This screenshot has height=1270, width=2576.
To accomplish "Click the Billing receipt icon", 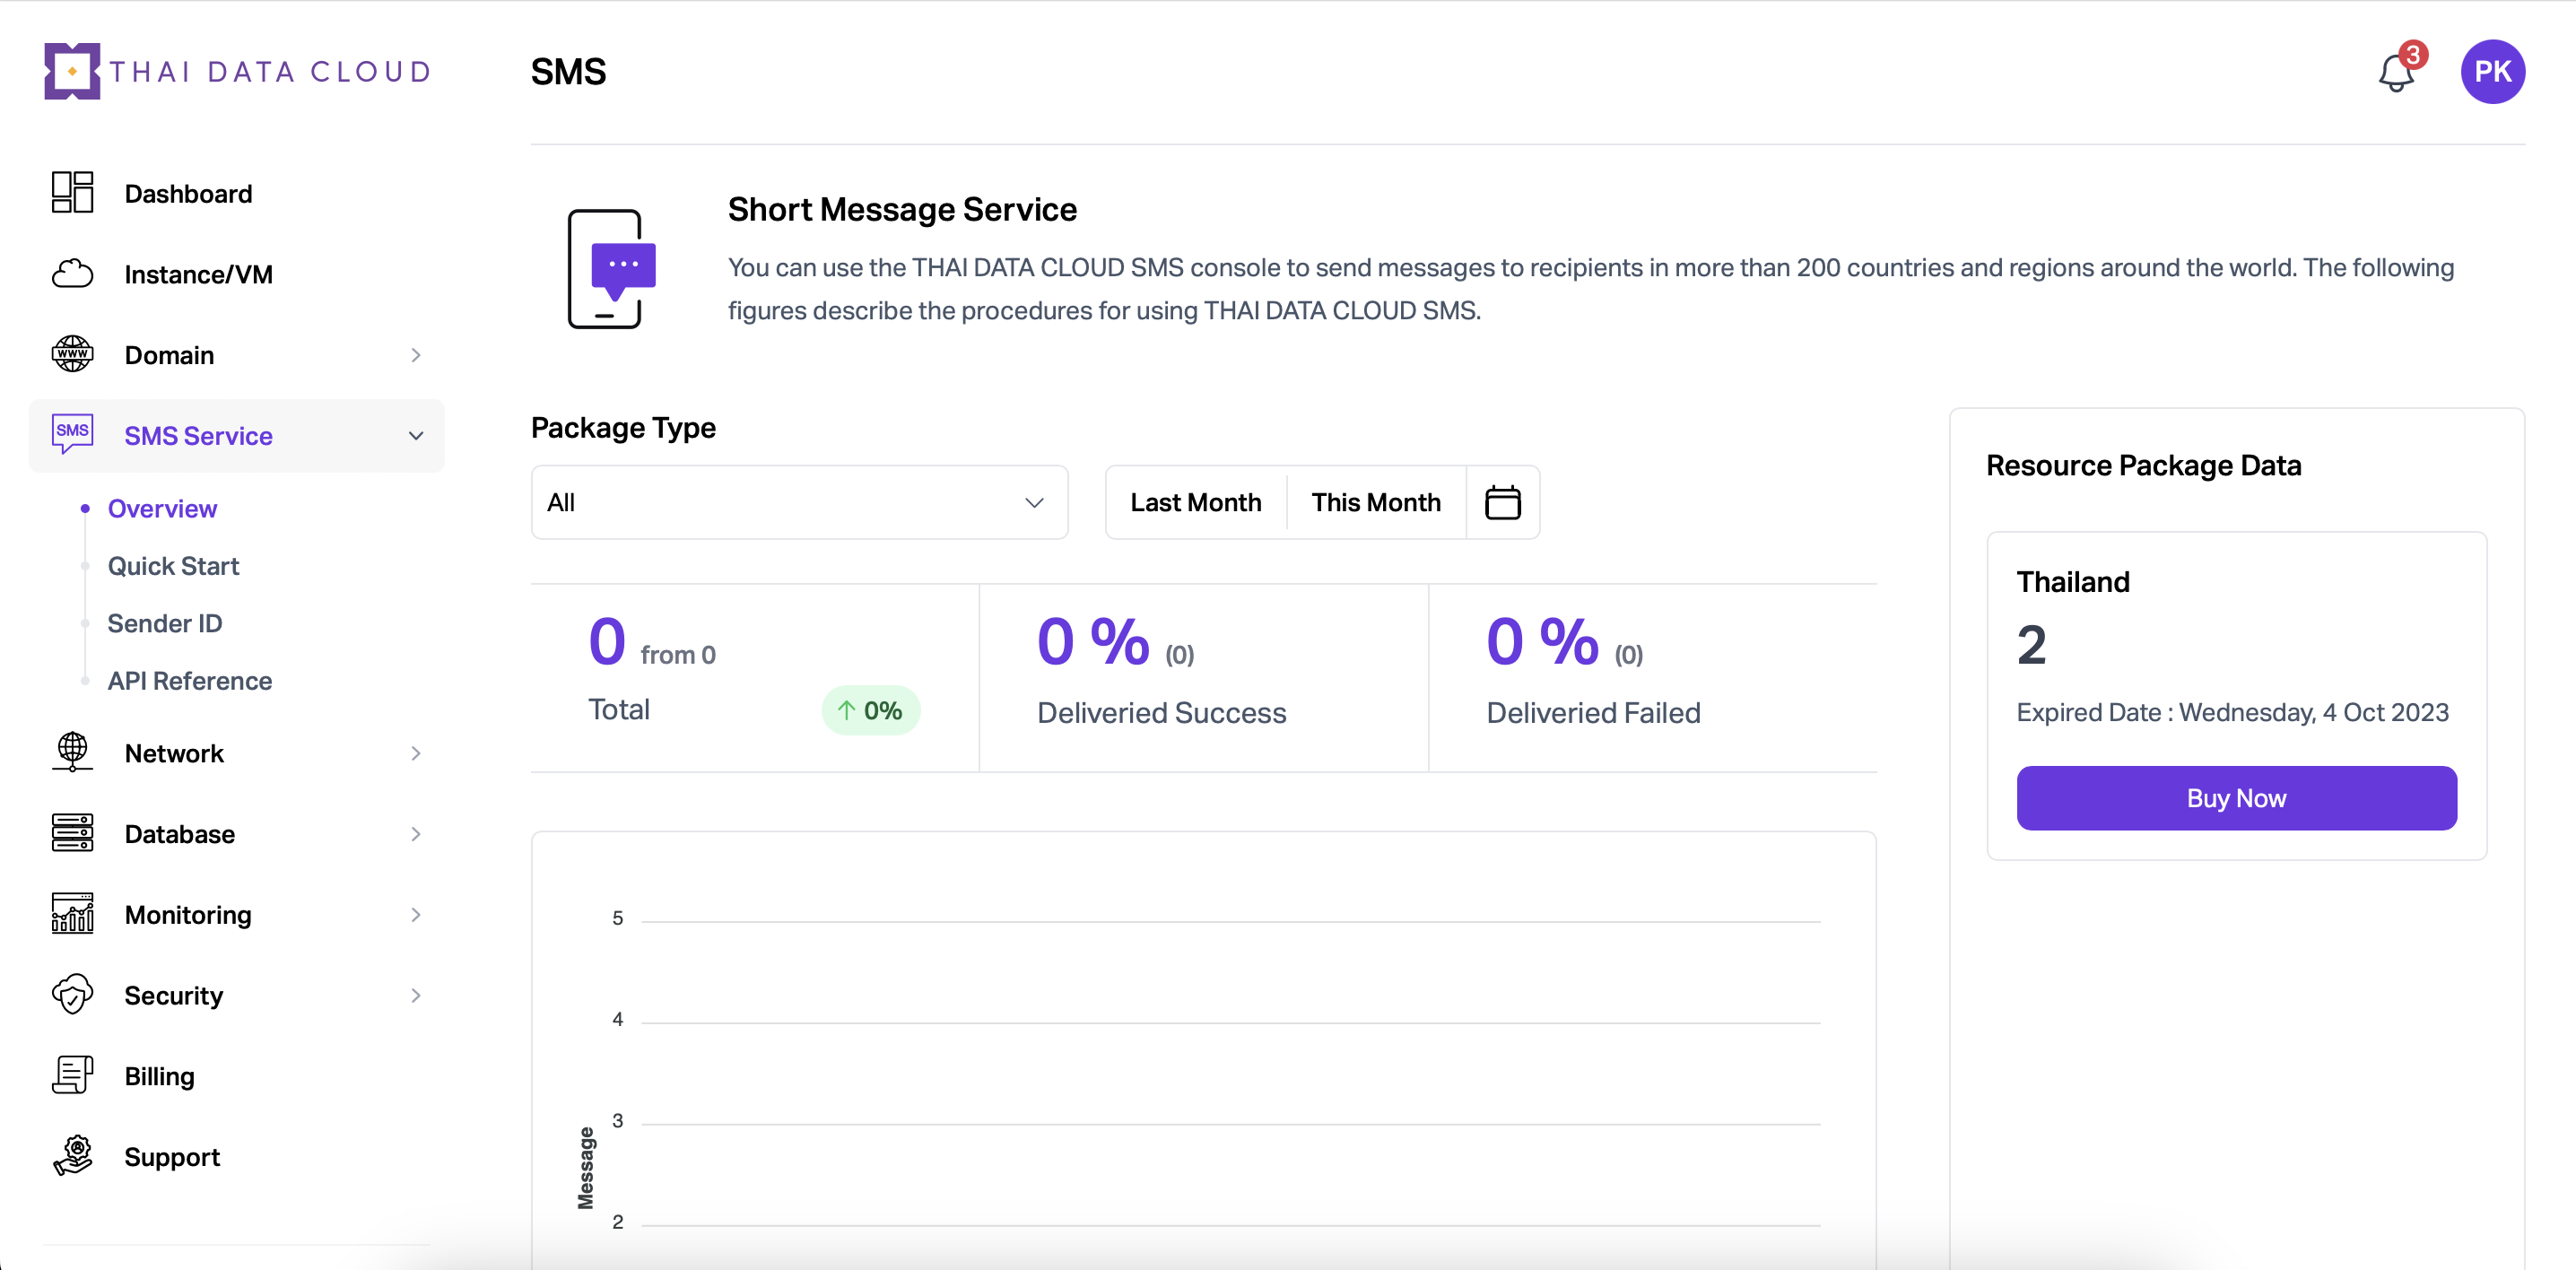I will pyautogui.click(x=72, y=1075).
